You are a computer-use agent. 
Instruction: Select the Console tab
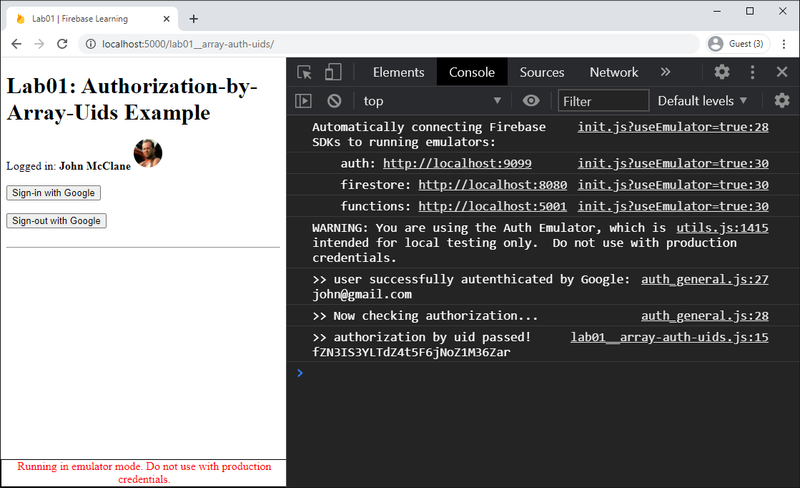472,72
